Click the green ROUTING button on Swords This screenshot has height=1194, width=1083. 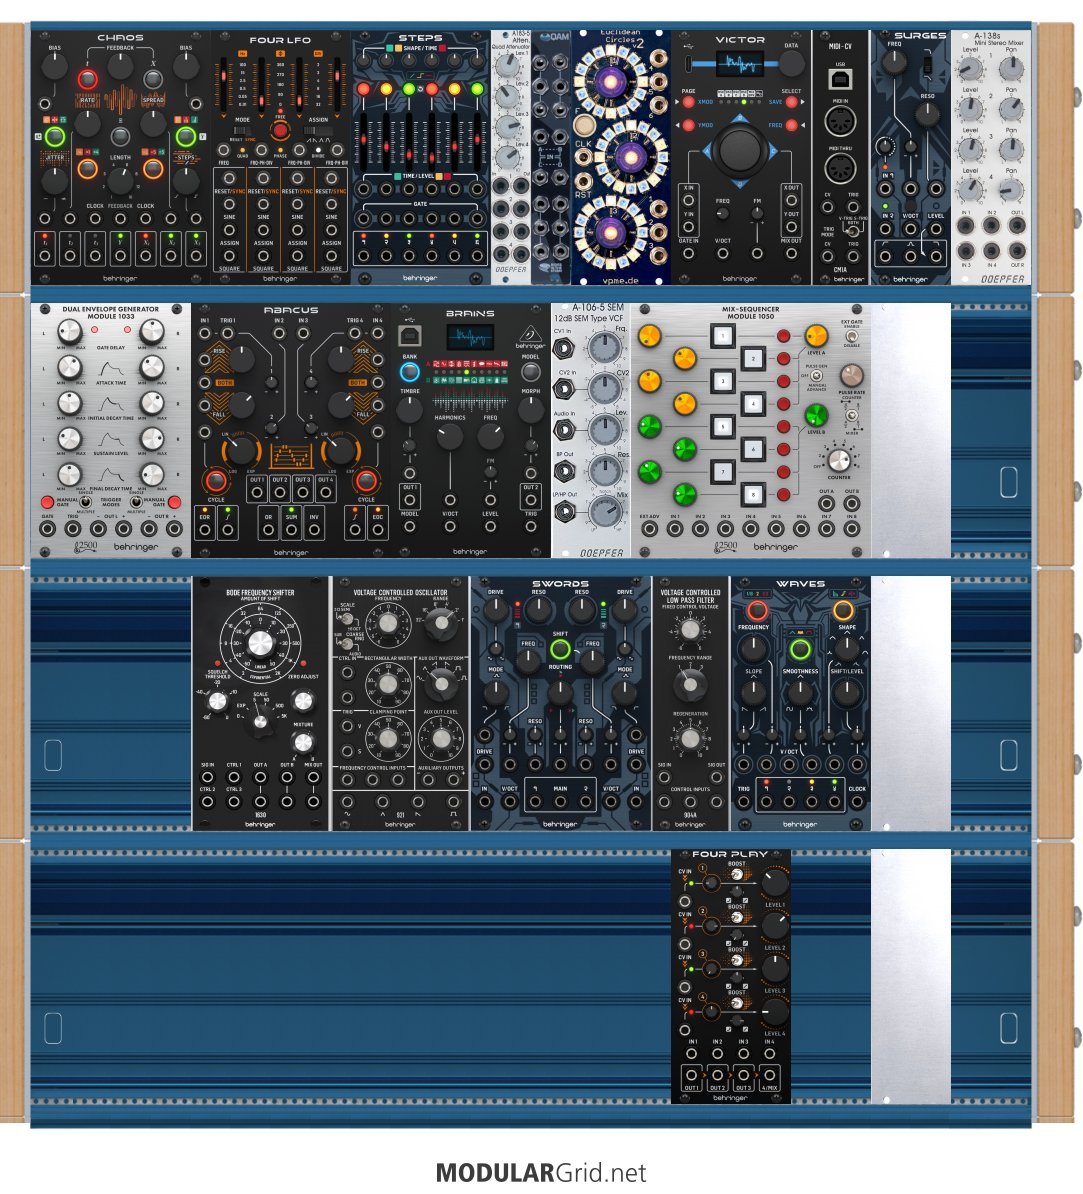point(561,650)
